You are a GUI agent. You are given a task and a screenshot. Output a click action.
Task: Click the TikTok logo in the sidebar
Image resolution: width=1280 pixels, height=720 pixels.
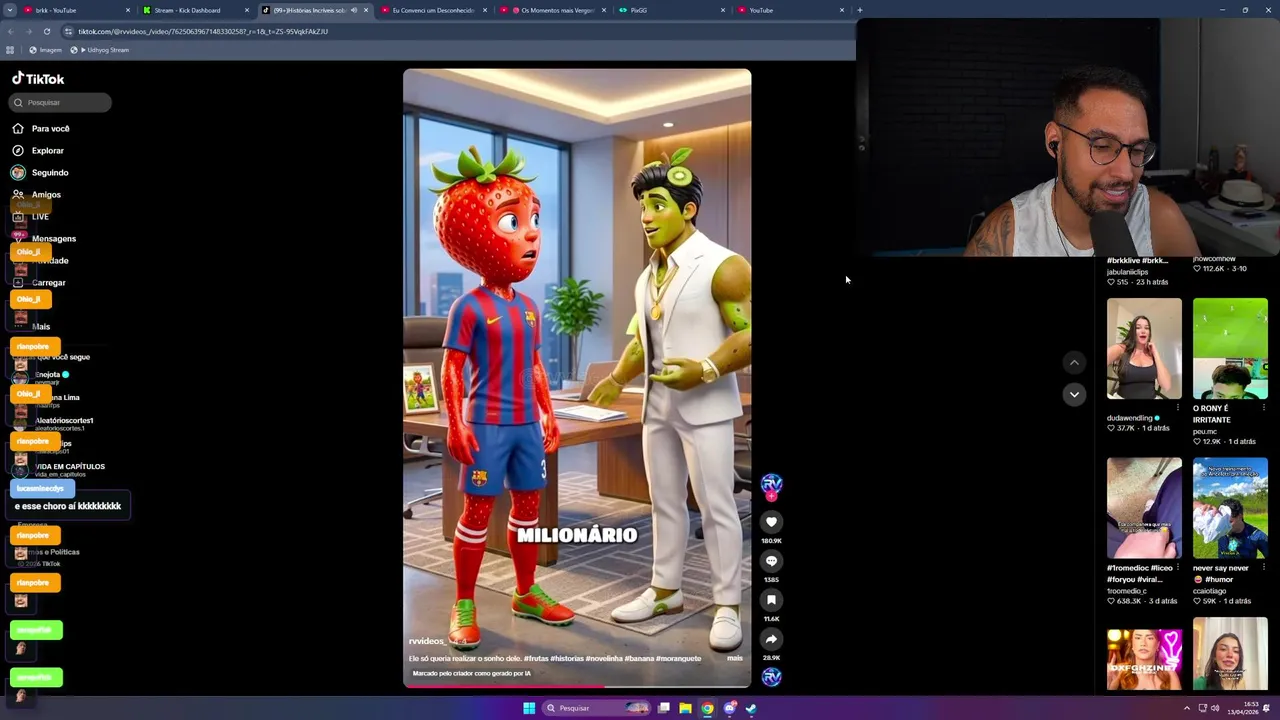(38, 79)
